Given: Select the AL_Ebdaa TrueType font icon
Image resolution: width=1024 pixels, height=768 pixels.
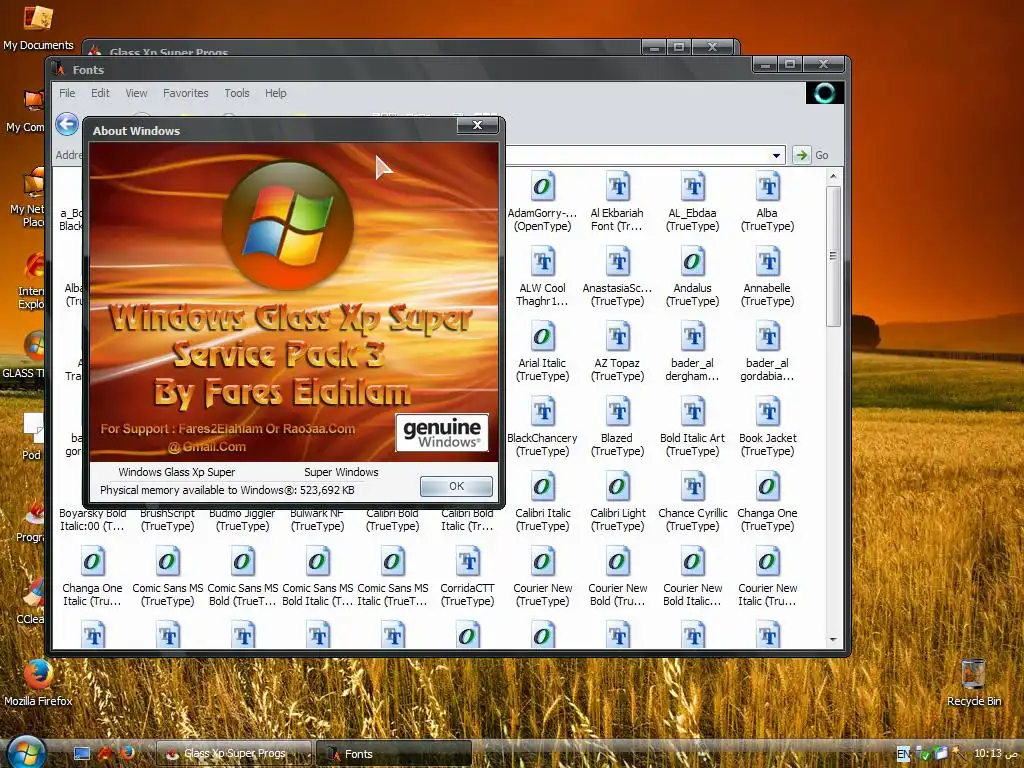Looking at the screenshot, I should tap(692, 187).
